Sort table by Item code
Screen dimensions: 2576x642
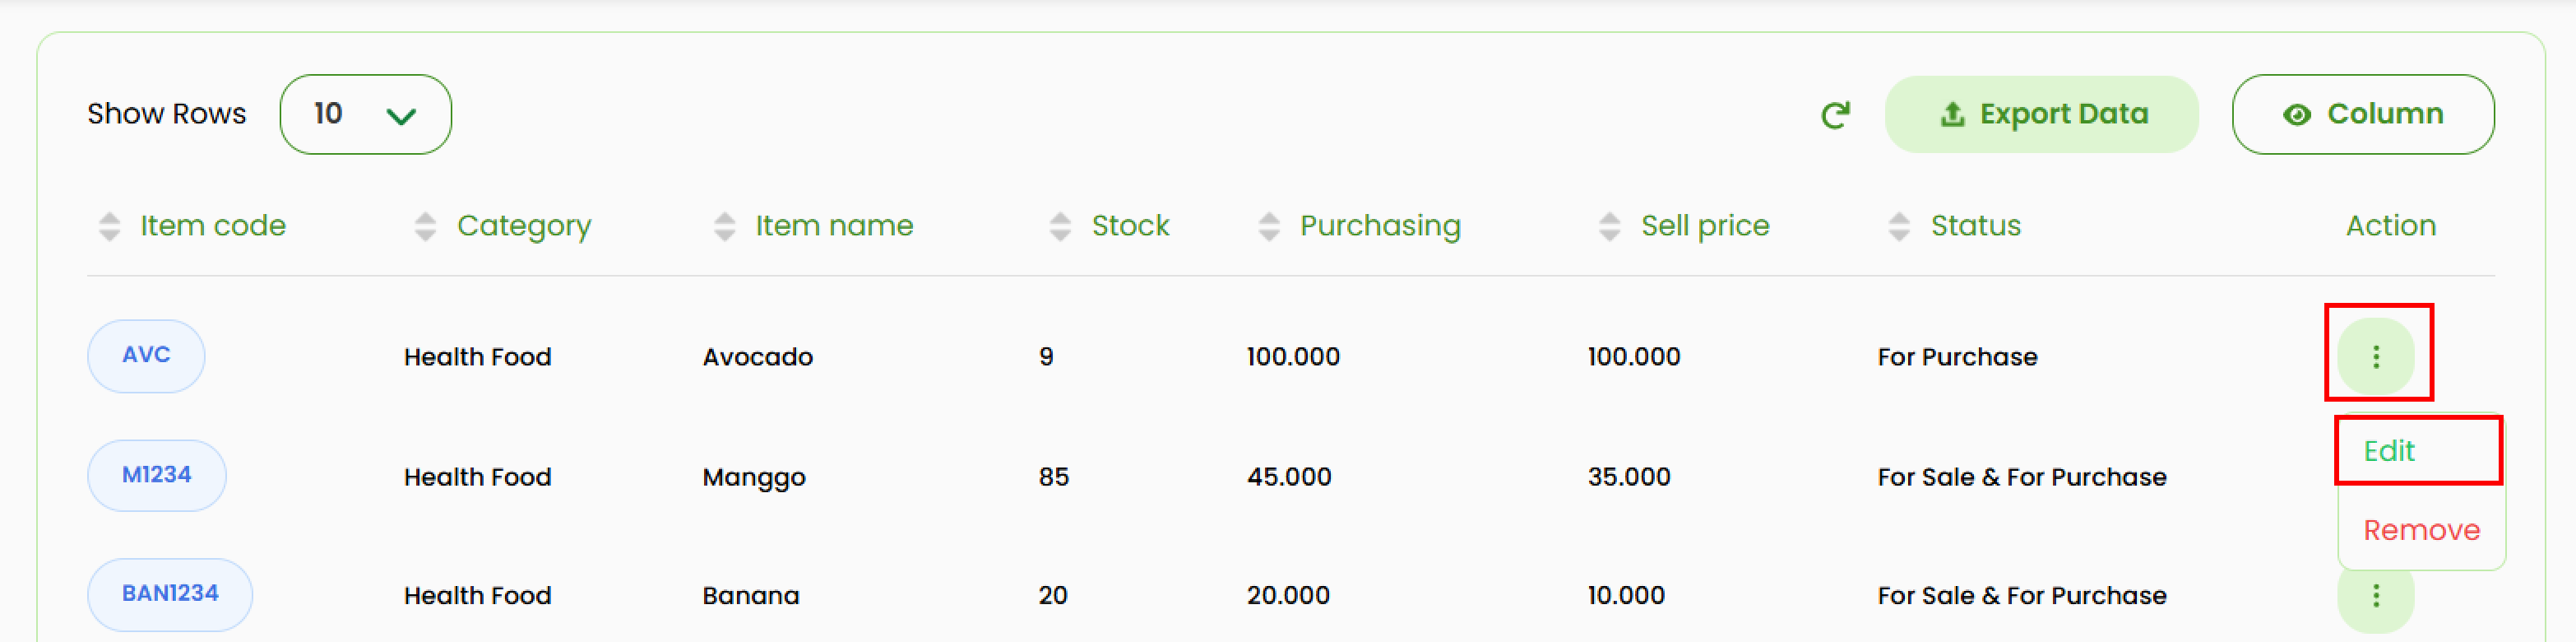(110, 226)
